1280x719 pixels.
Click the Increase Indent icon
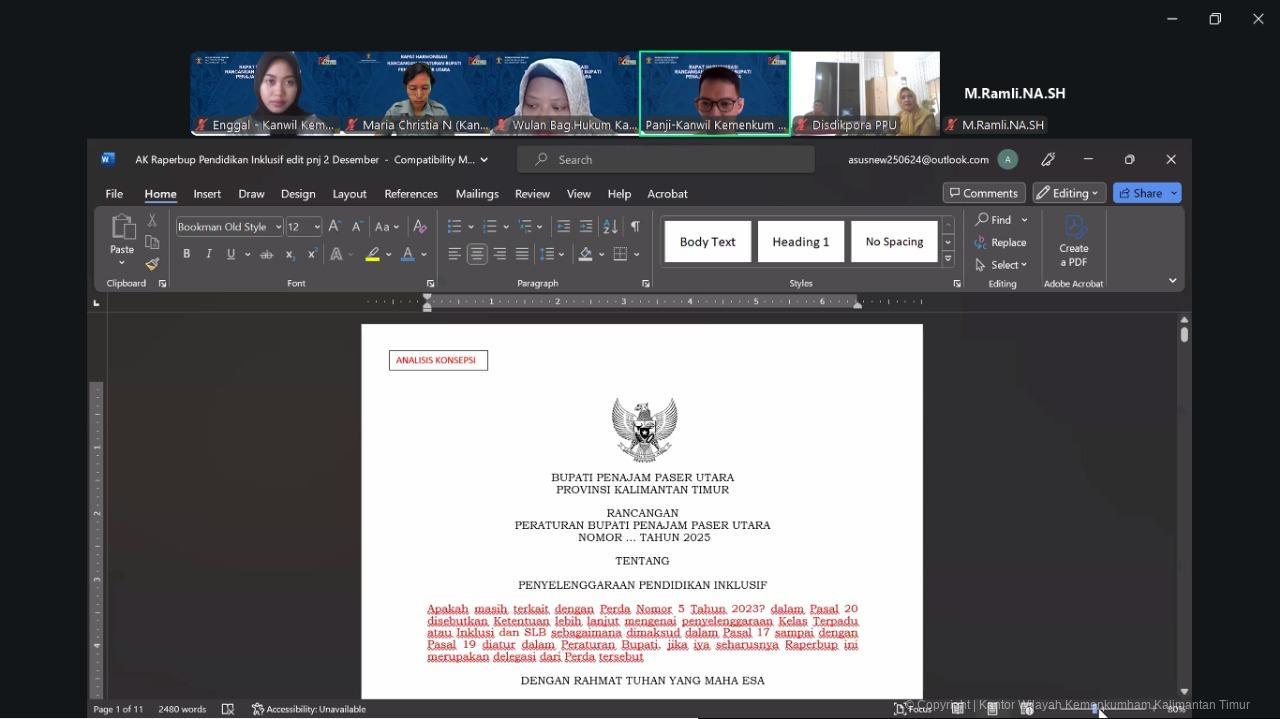point(586,227)
